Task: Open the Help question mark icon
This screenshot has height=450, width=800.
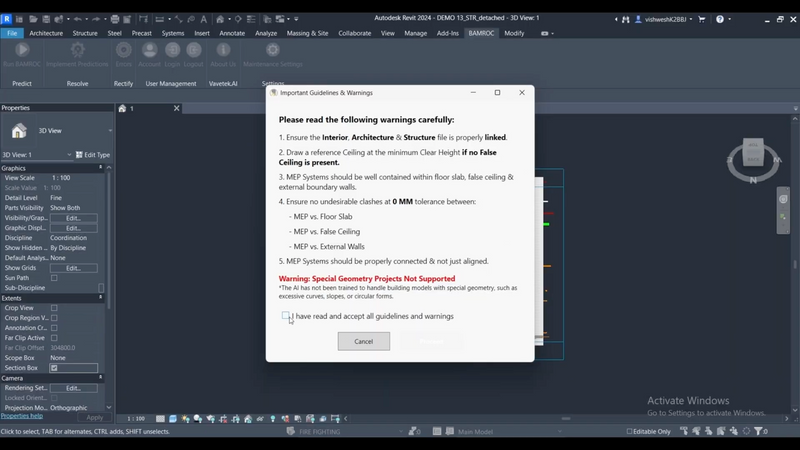Action: [x=719, y=19]
